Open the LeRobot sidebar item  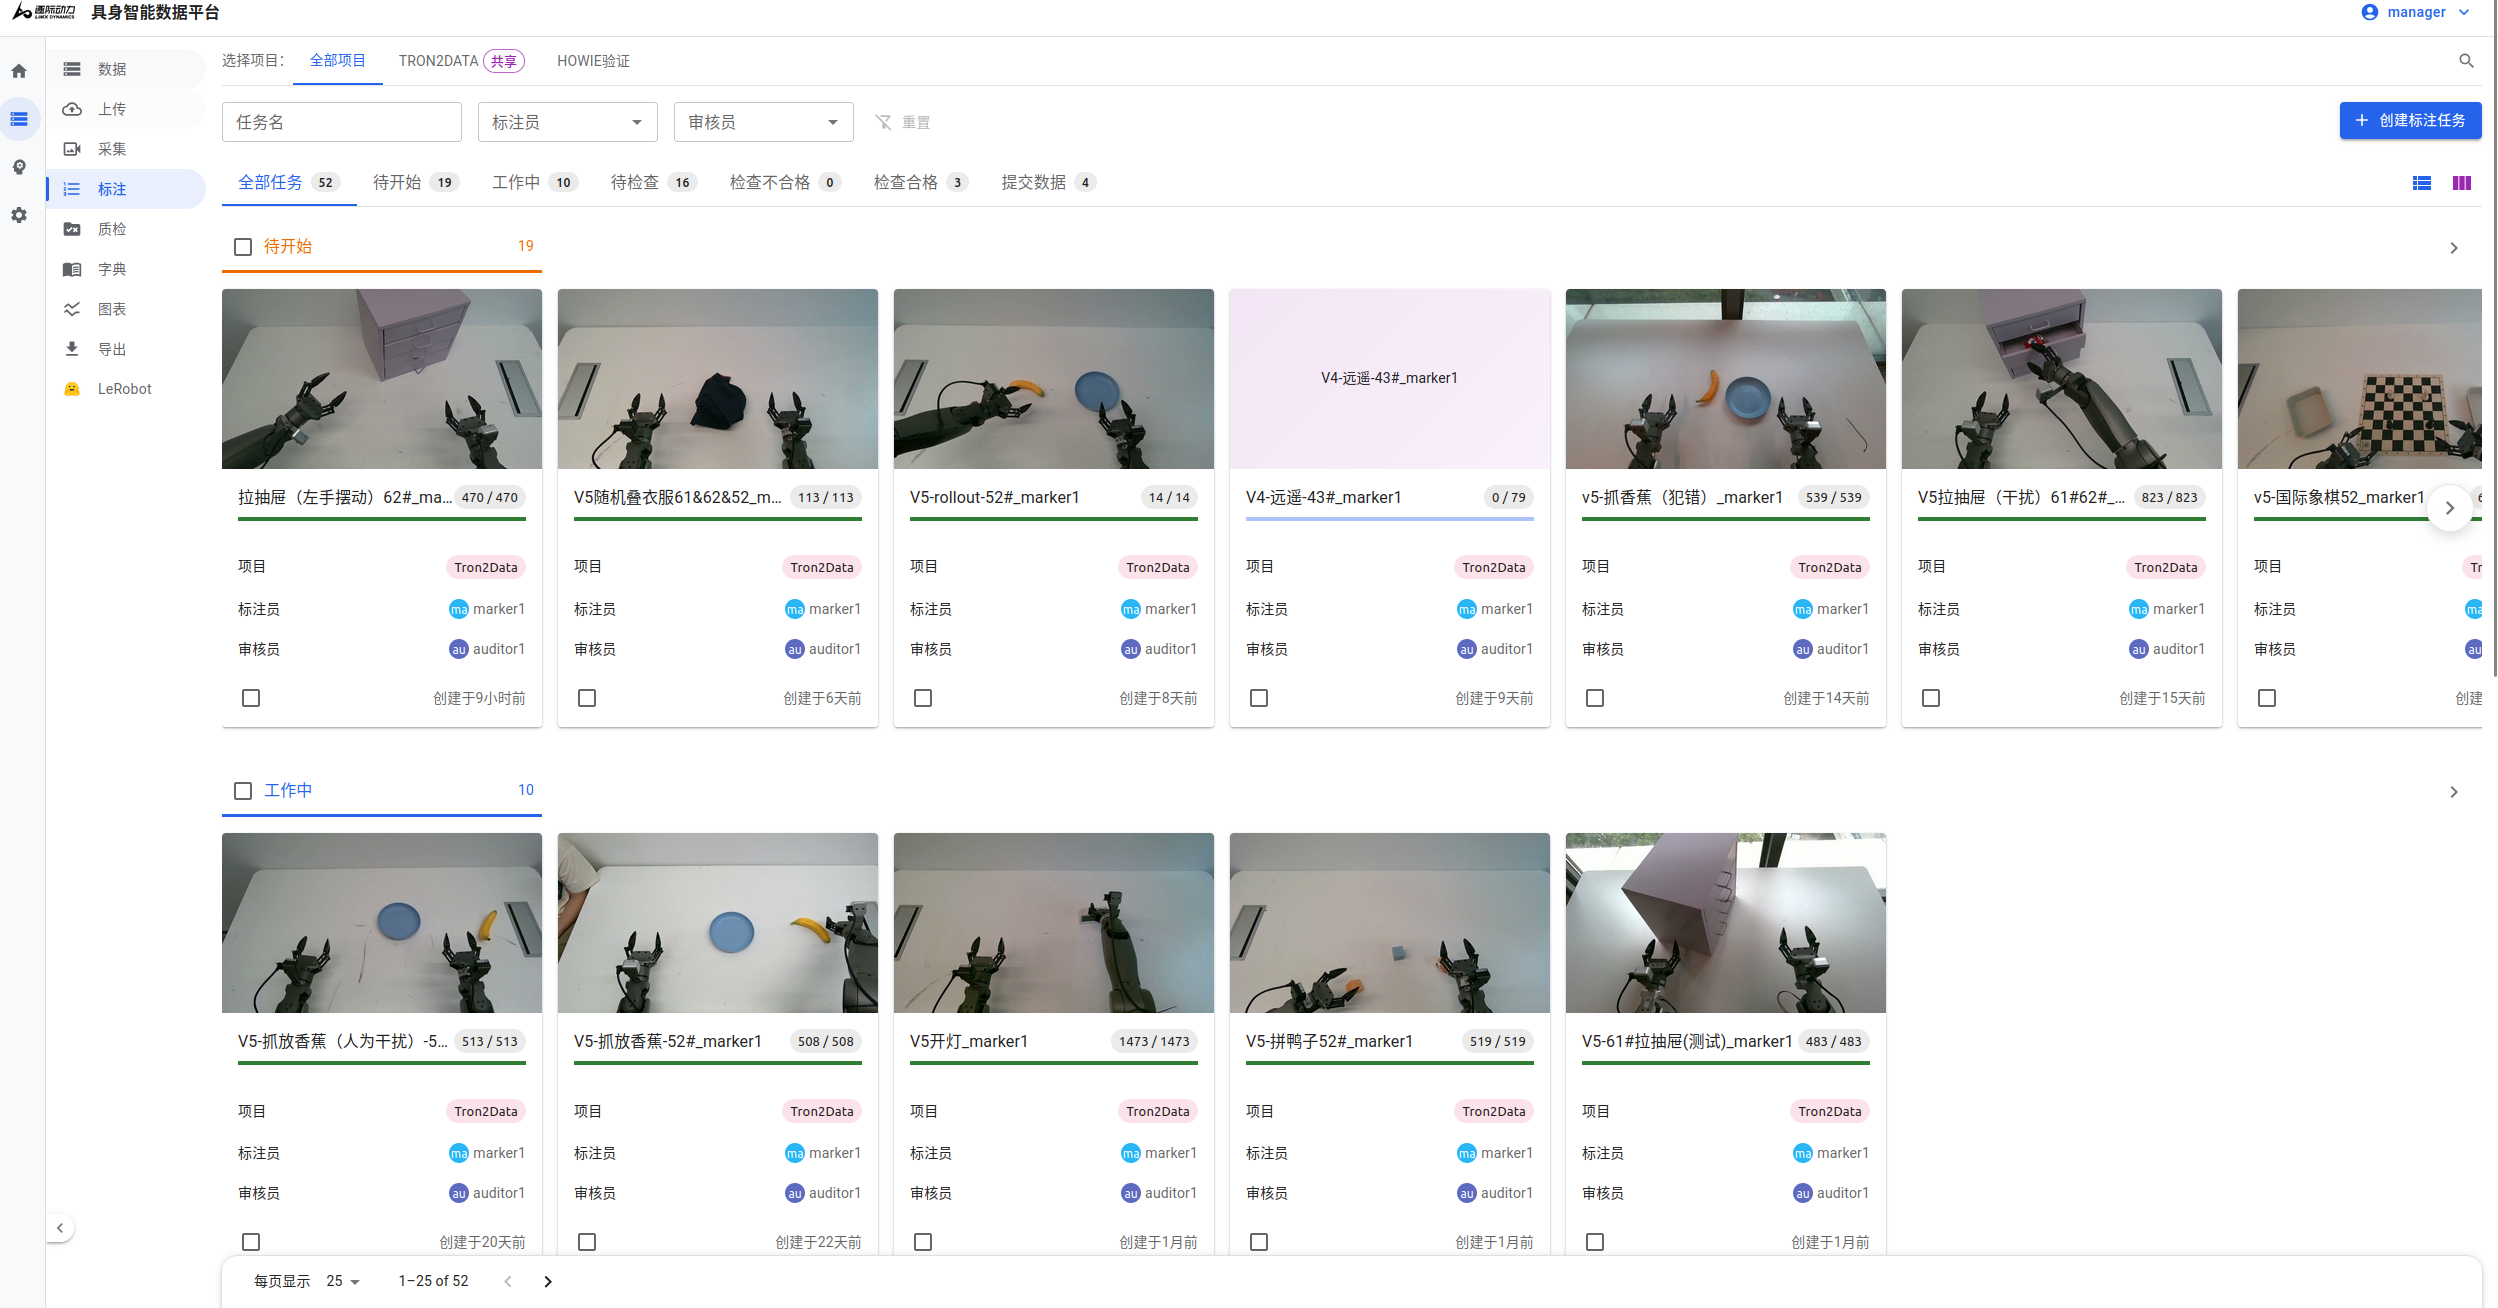tap(126, 389)
